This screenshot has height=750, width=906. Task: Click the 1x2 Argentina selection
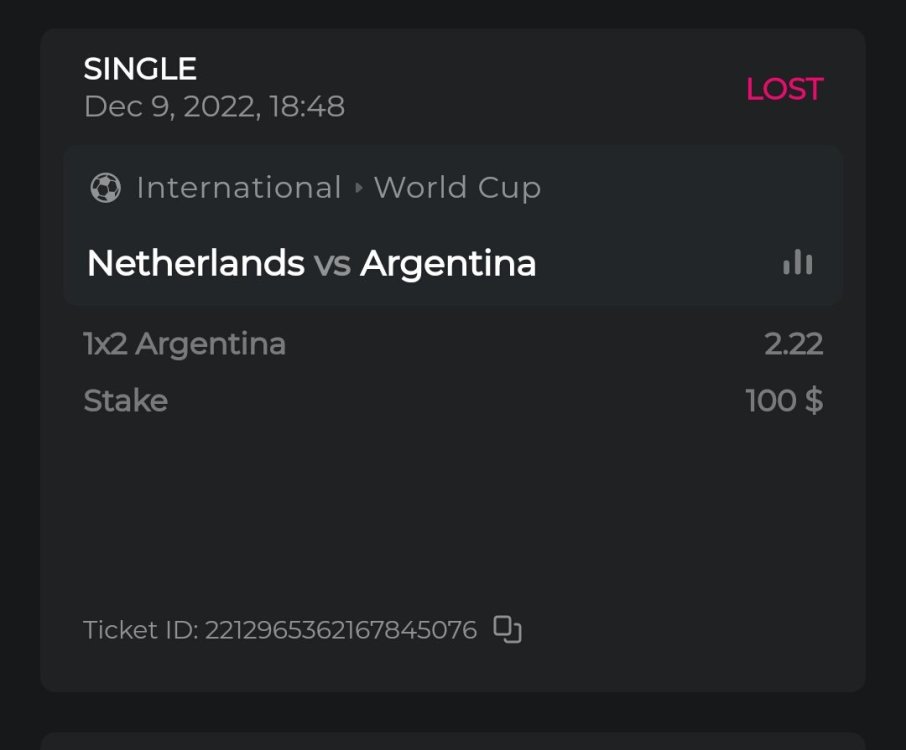[x=184, y=344]
